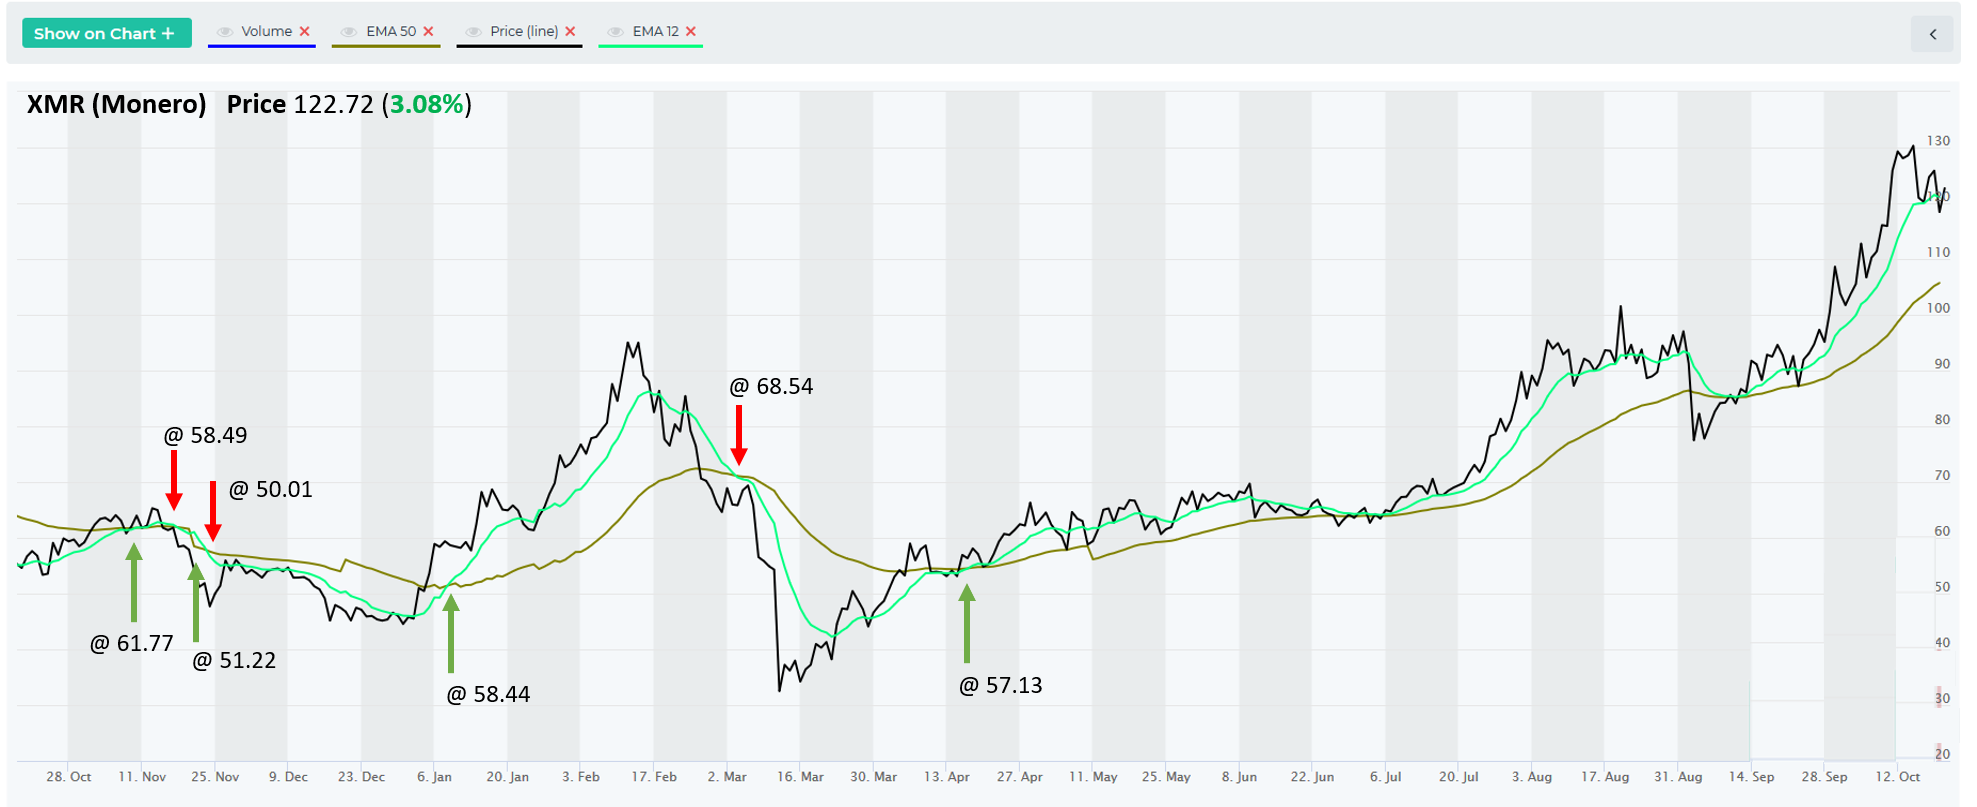1977x807 pixels.
Task: Collapse the panel with the left chevron
Action: 1933,34
